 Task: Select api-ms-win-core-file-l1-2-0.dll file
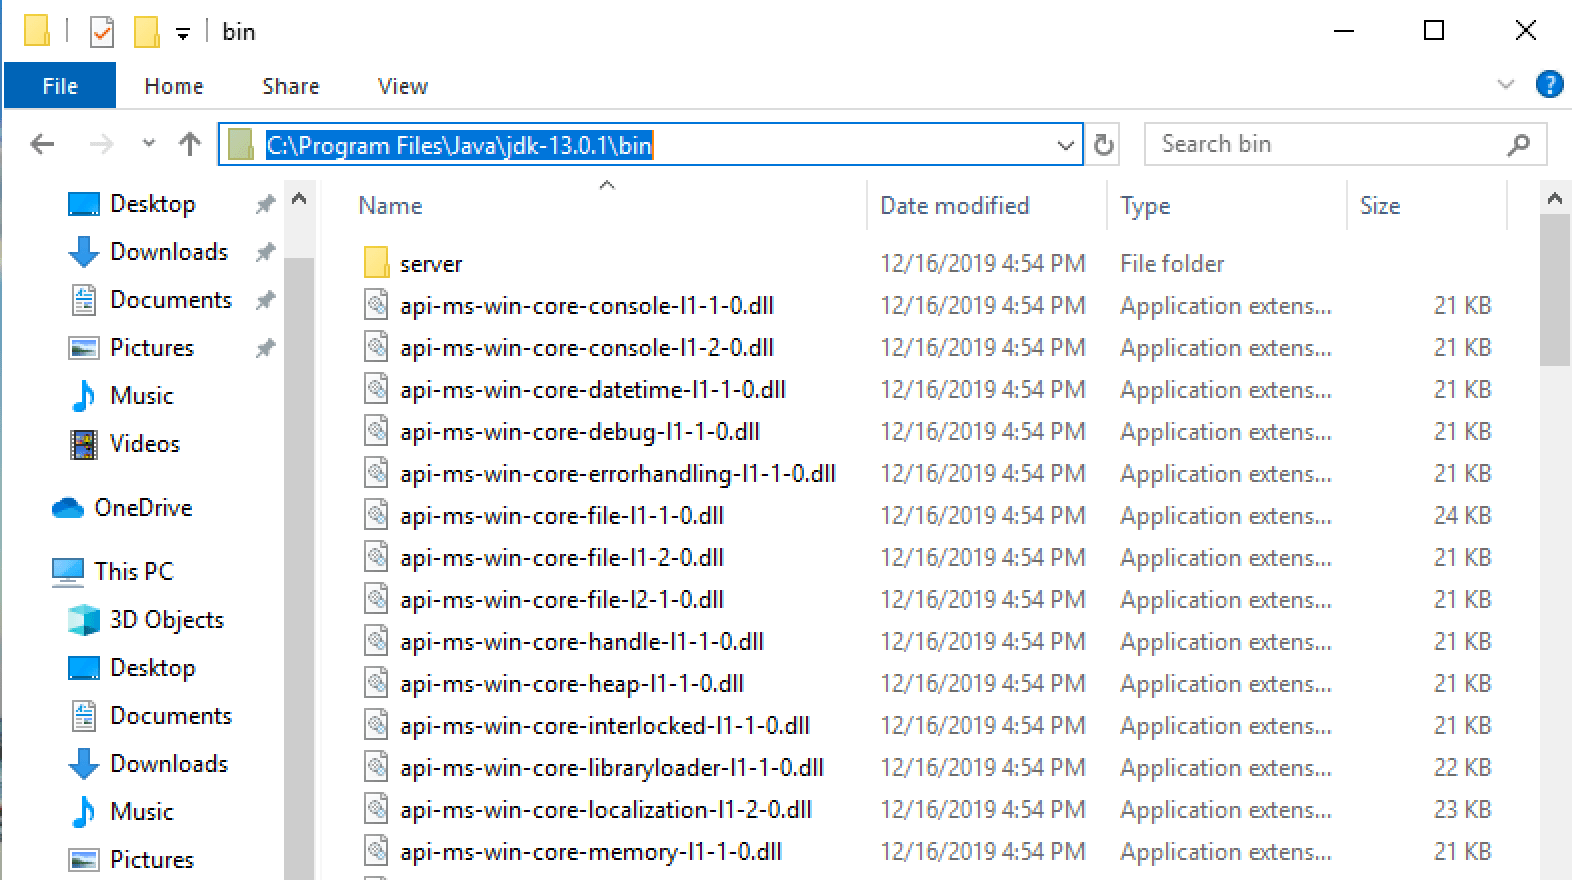tap(562, 558)
